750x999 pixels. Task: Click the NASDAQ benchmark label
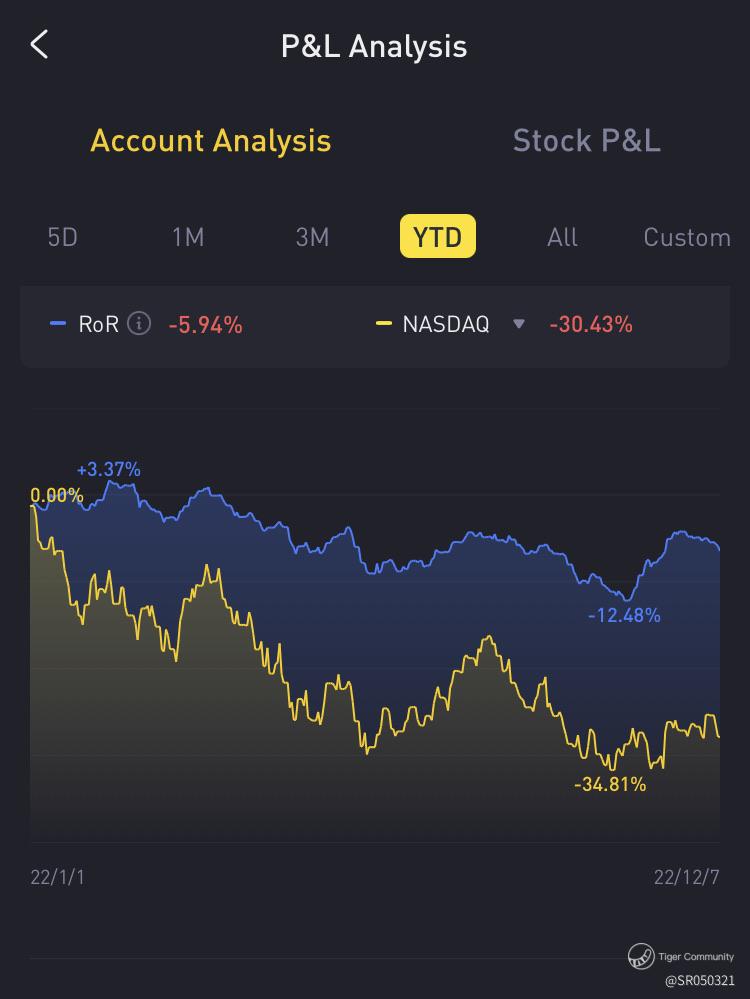(x=446, y=324)
